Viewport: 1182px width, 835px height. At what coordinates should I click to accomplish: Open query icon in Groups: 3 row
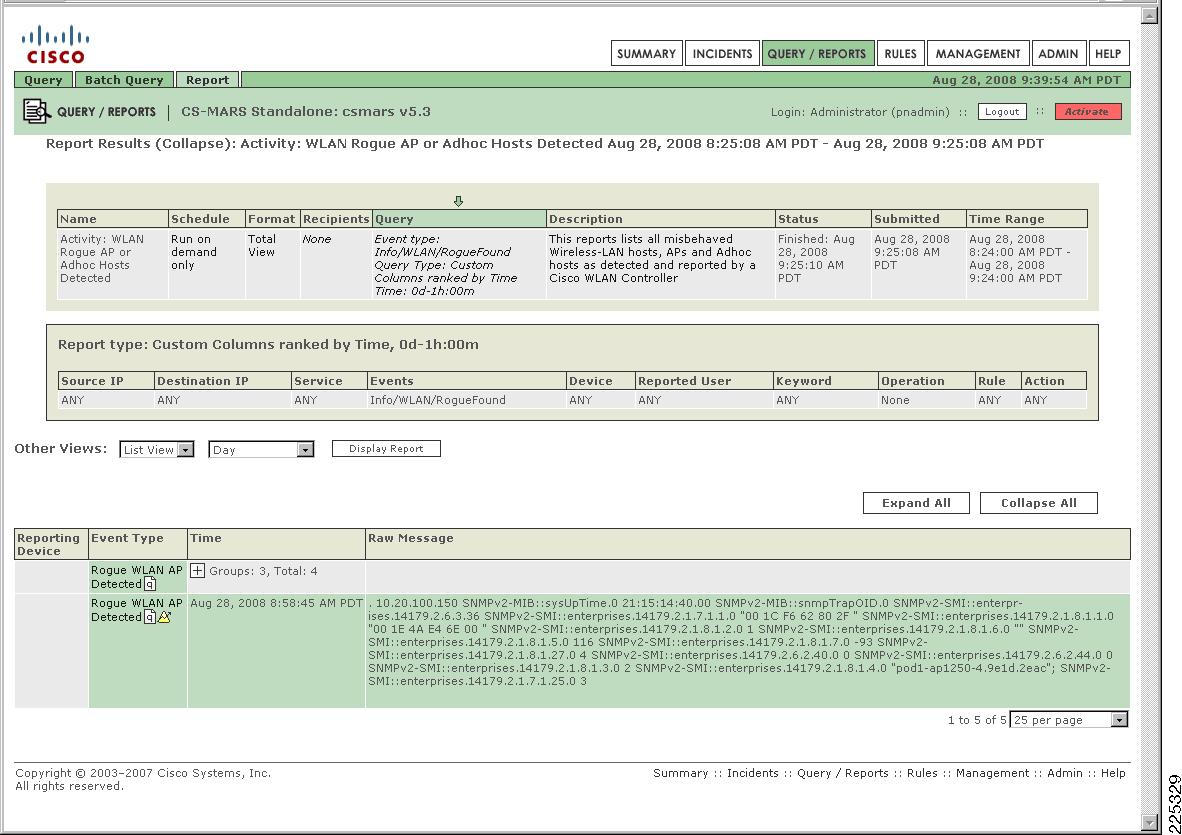point(150,584)
